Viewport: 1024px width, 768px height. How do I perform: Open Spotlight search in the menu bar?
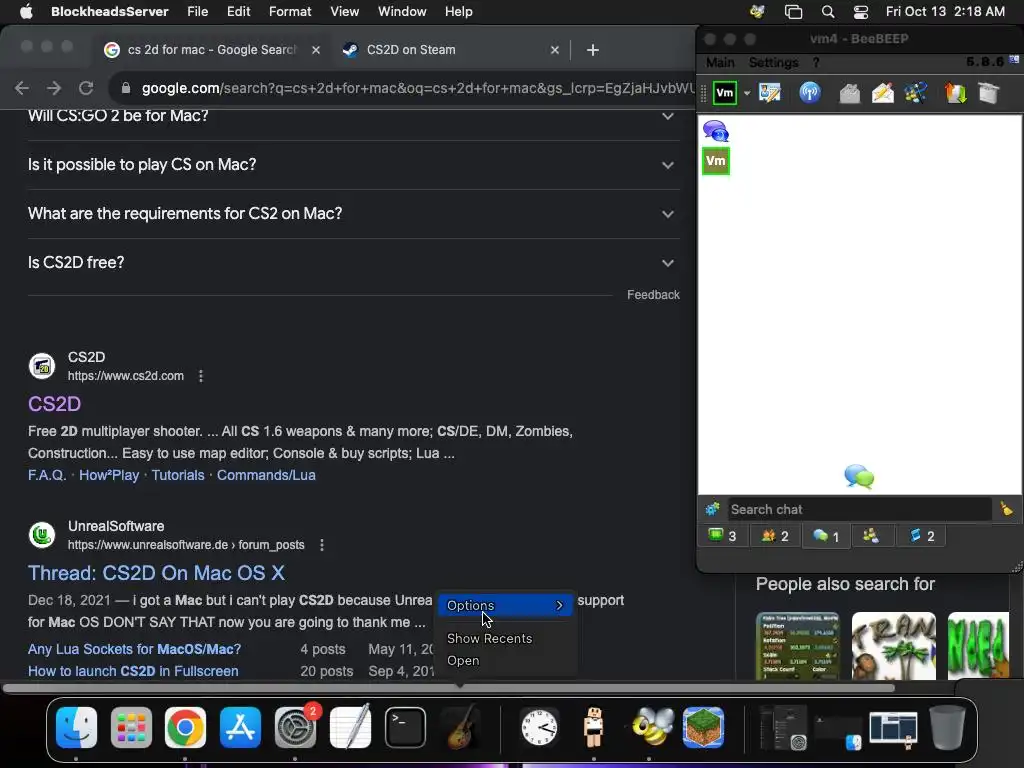(827, 12)
